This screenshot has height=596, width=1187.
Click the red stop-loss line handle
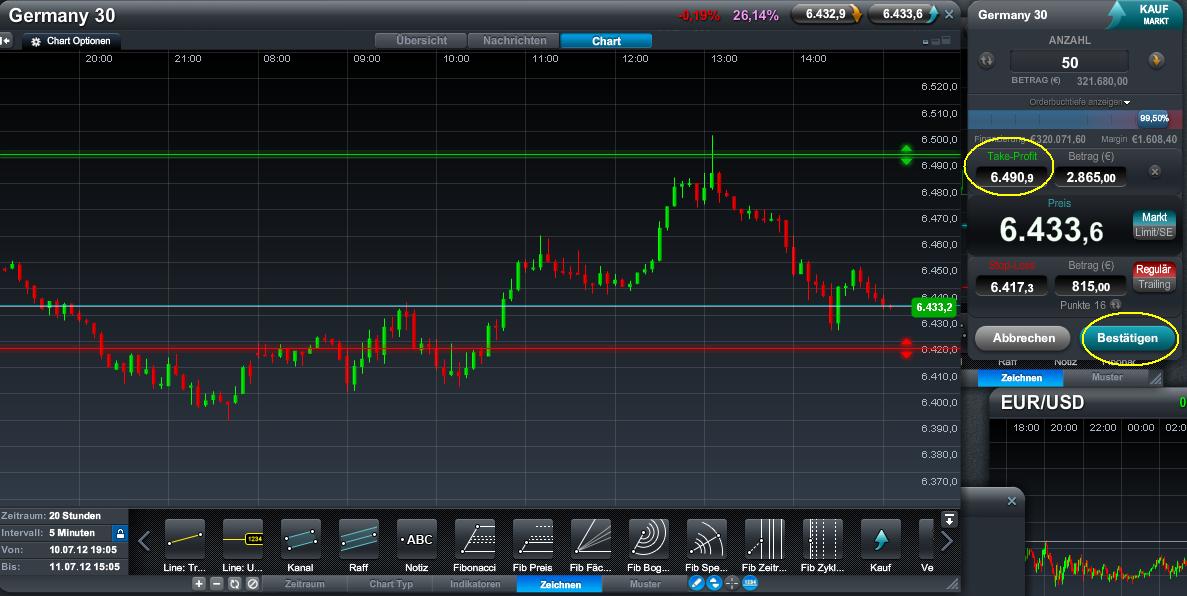coord(906,348)
